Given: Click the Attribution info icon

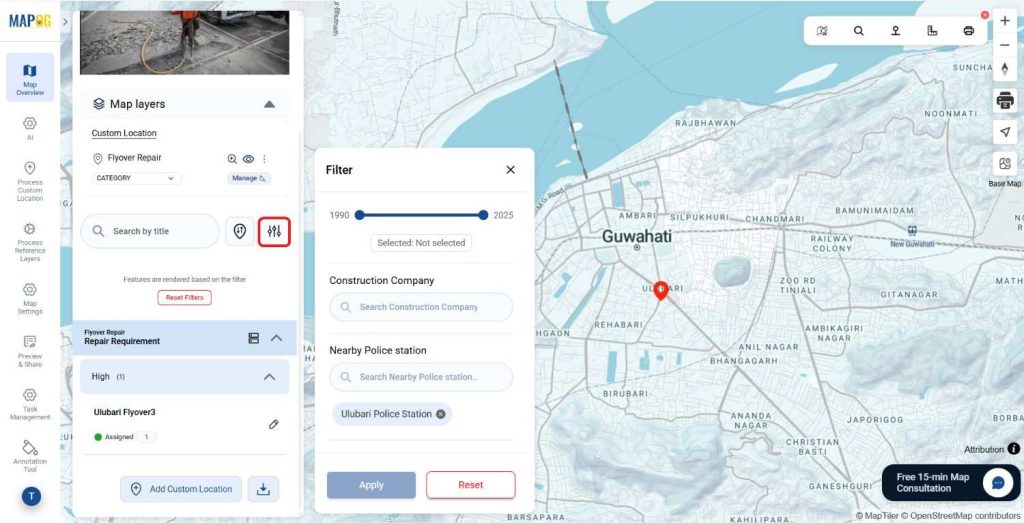Looking at the screenshot, I should coord(1014,449).
